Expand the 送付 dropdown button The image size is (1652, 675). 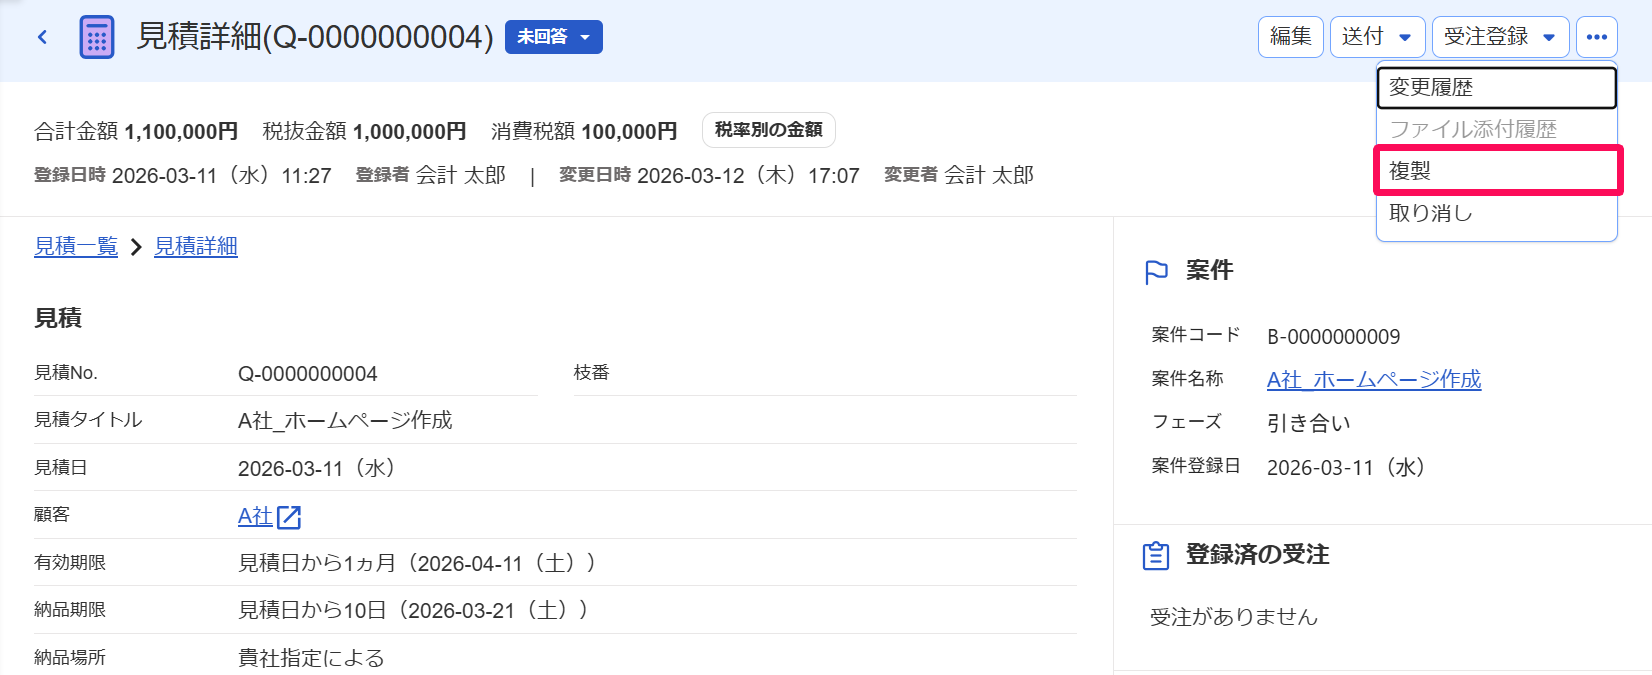click(x=1377, y=37)
